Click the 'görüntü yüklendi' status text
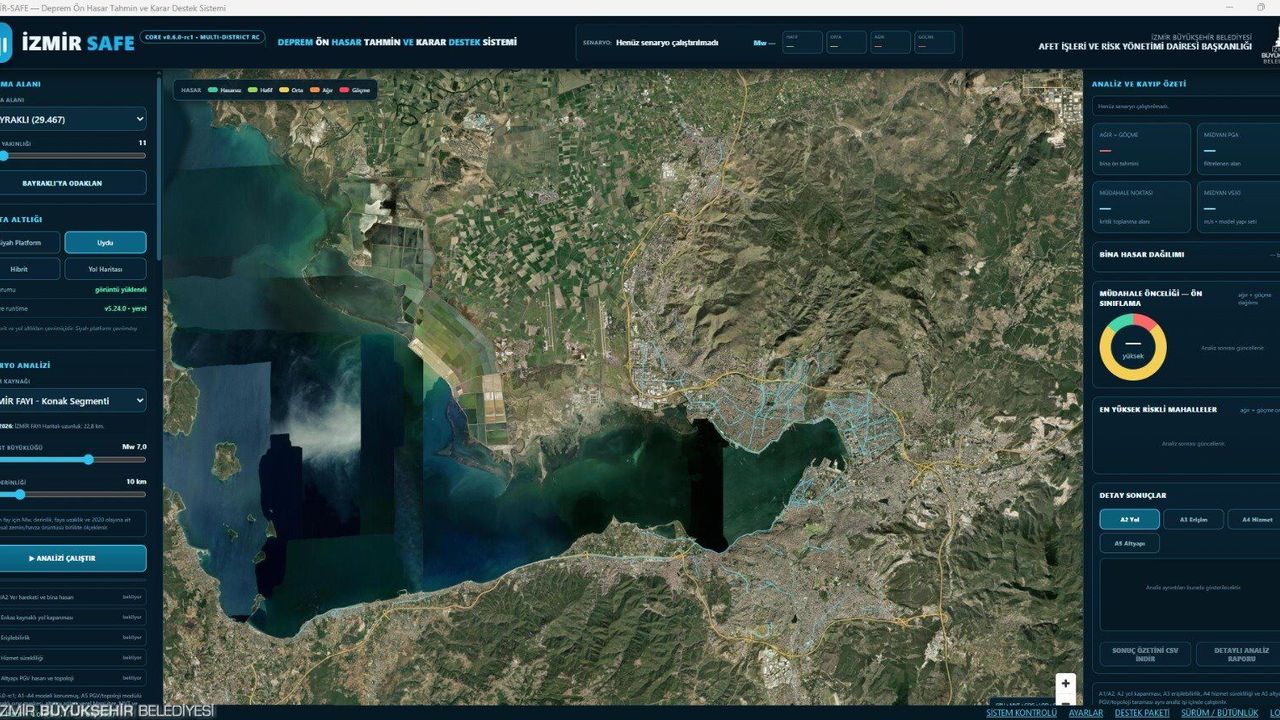This screenshot has width=1280, height=720. click(x=120, y=290)
